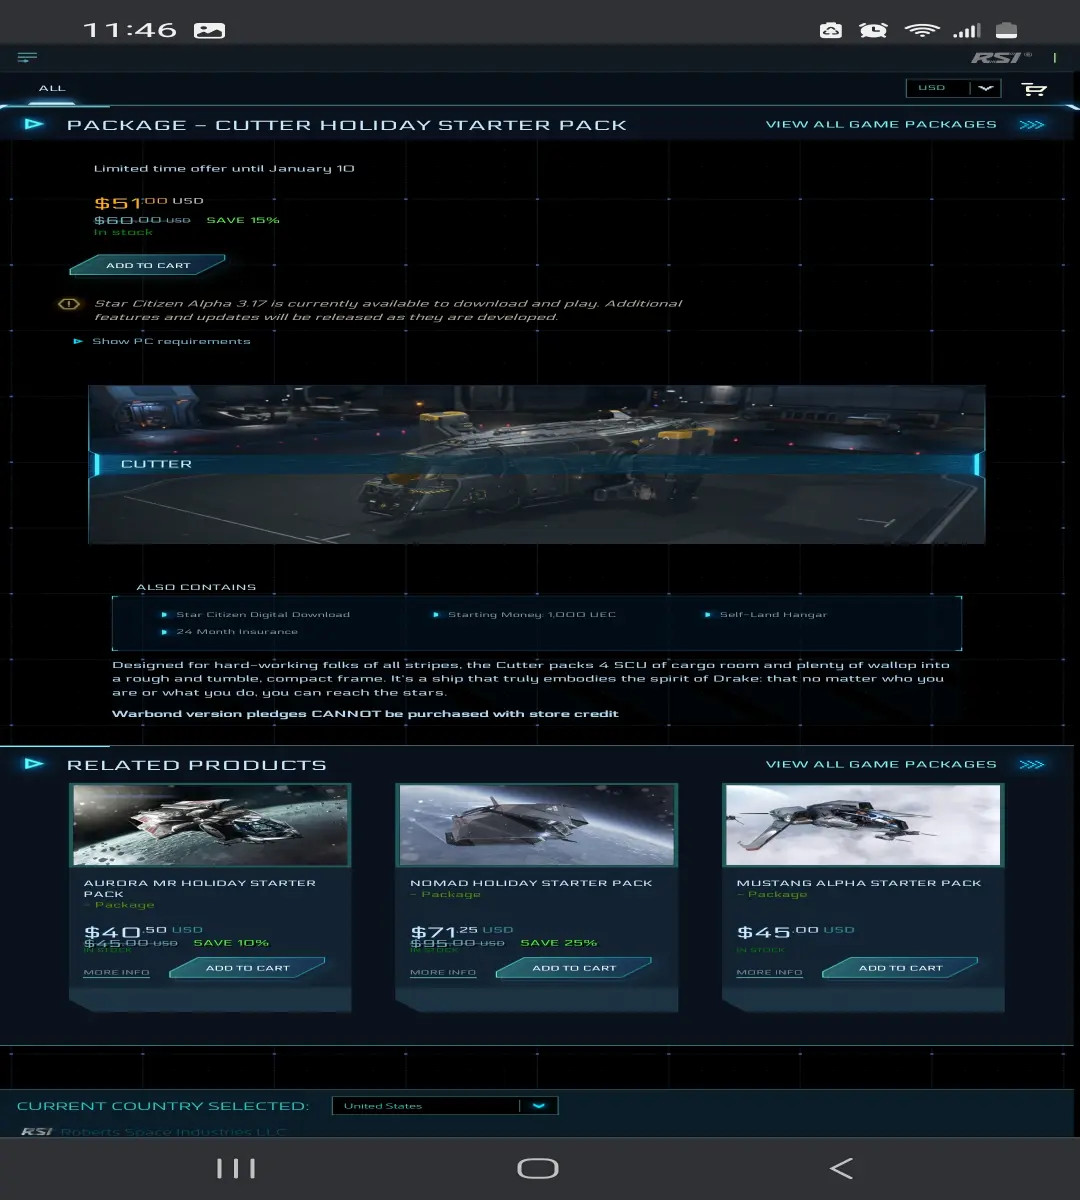Open View All Game Packages beside Related Products
The height and width of the screenshot is (1200, 1080).
pyautogui.click(x=881, y=764)
